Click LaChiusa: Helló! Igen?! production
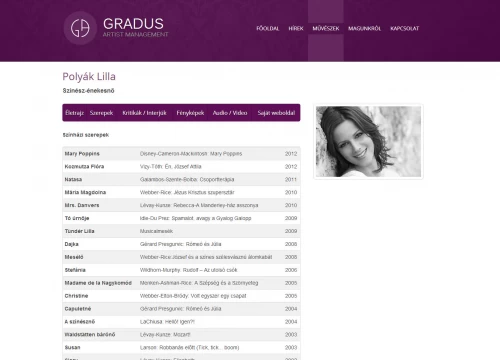The width and height of the screenshot is (500, 360). click(167, 322)
